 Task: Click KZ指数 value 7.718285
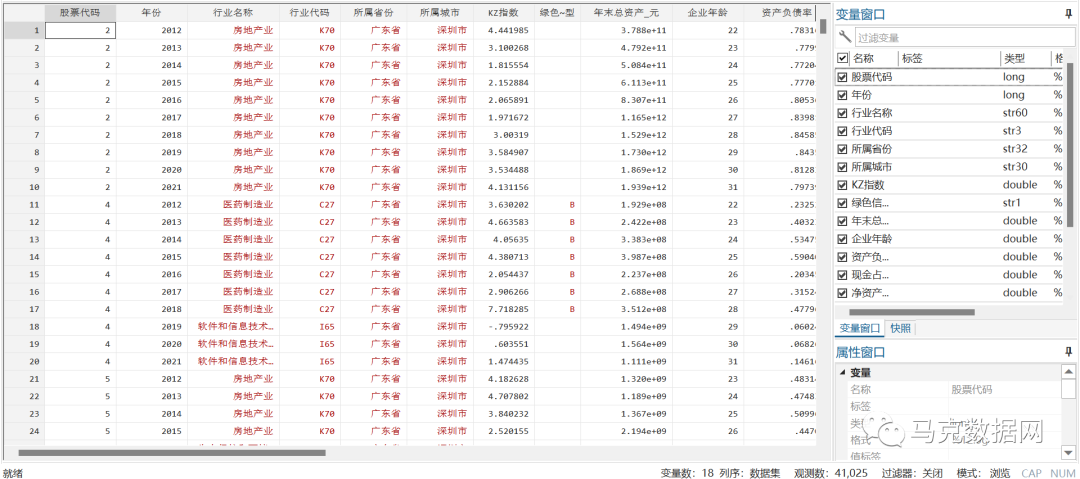[x=507, y=309]
